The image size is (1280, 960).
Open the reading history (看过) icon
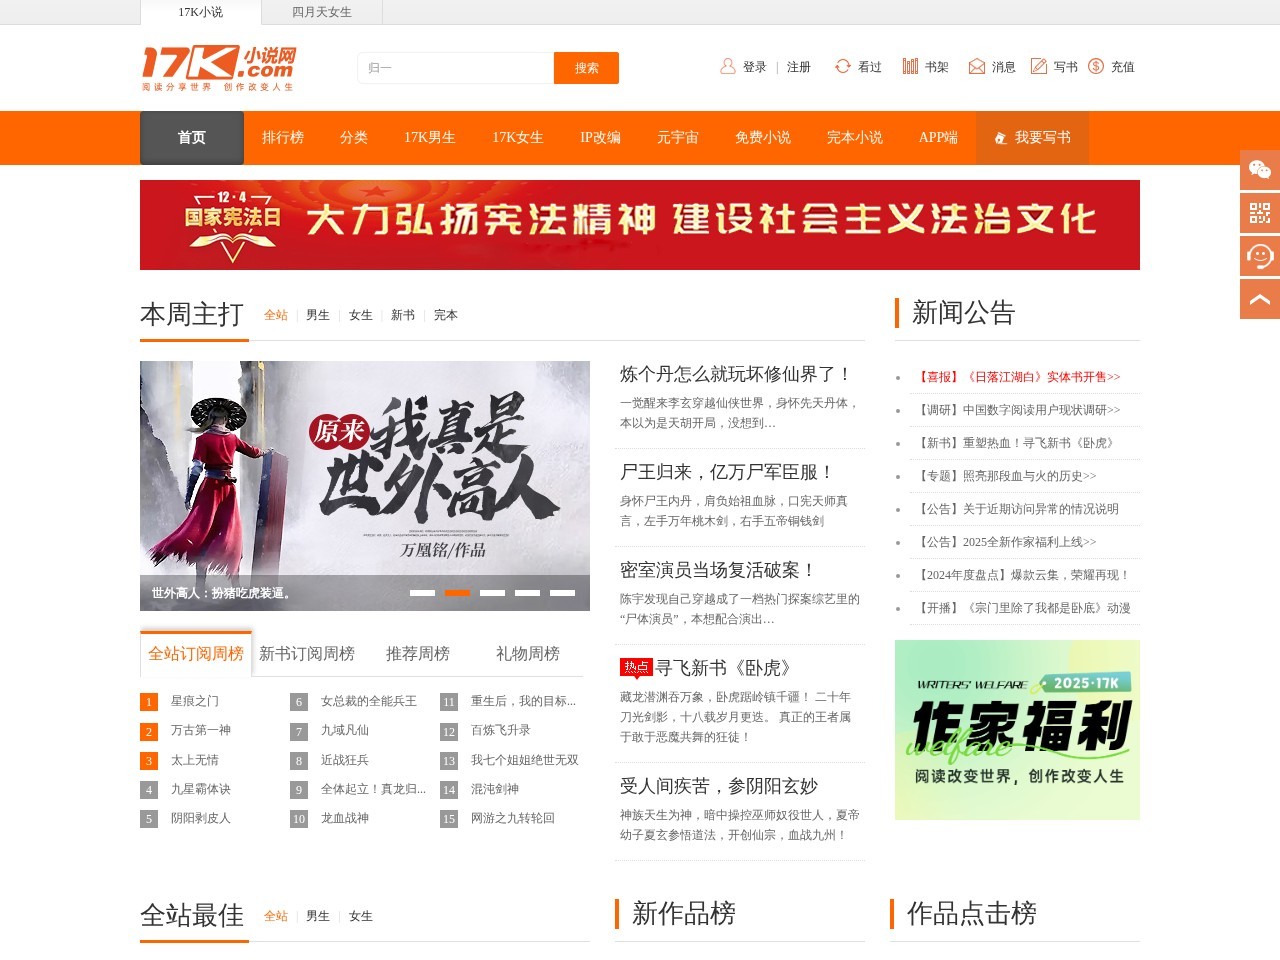[x=843, y=67]
